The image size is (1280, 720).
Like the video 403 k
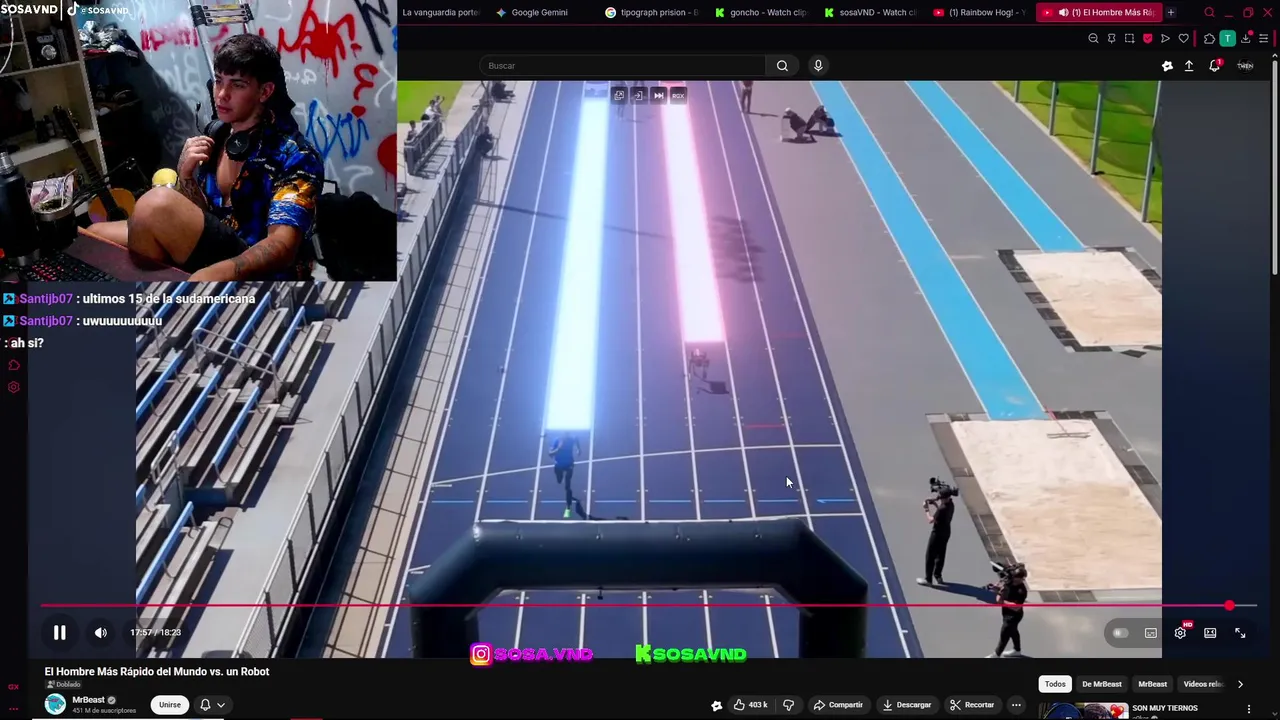click(751, 705)
